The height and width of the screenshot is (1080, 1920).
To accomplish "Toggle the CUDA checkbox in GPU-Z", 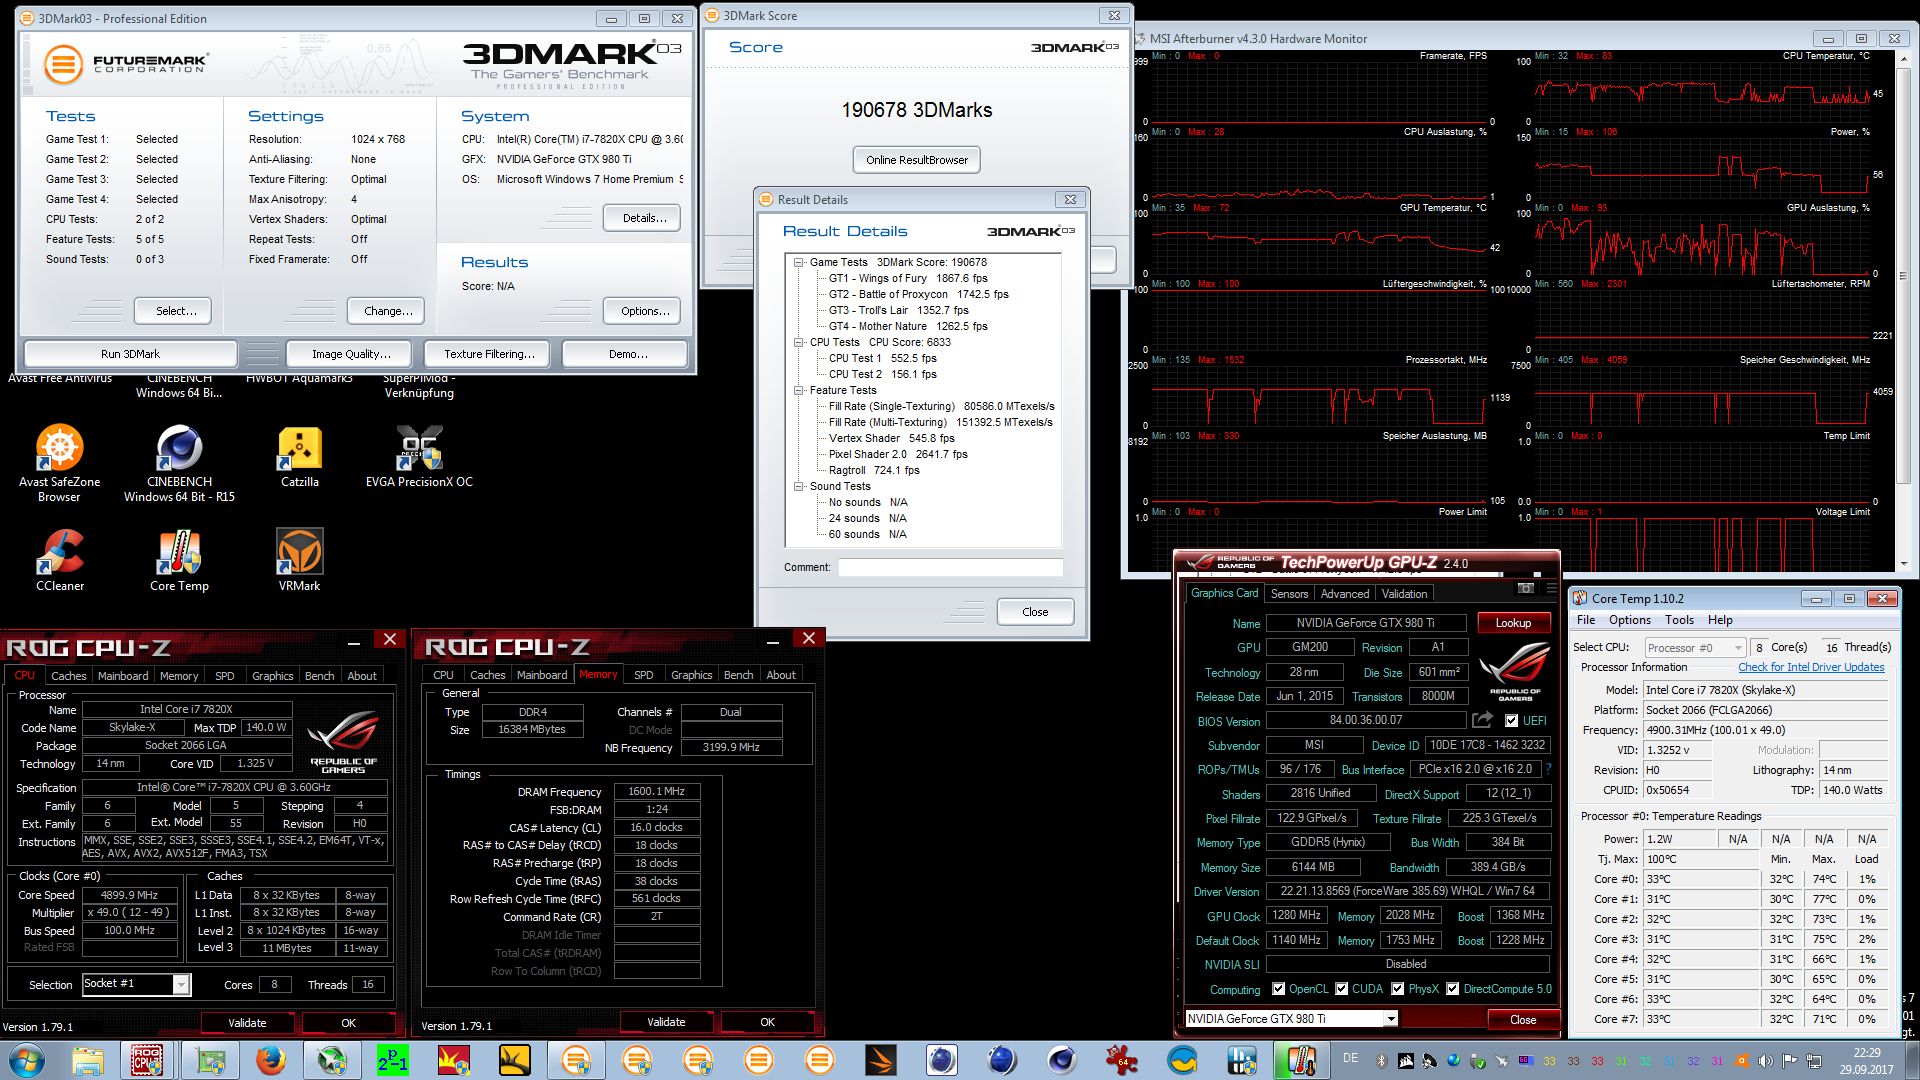I will click(1342, 989).
